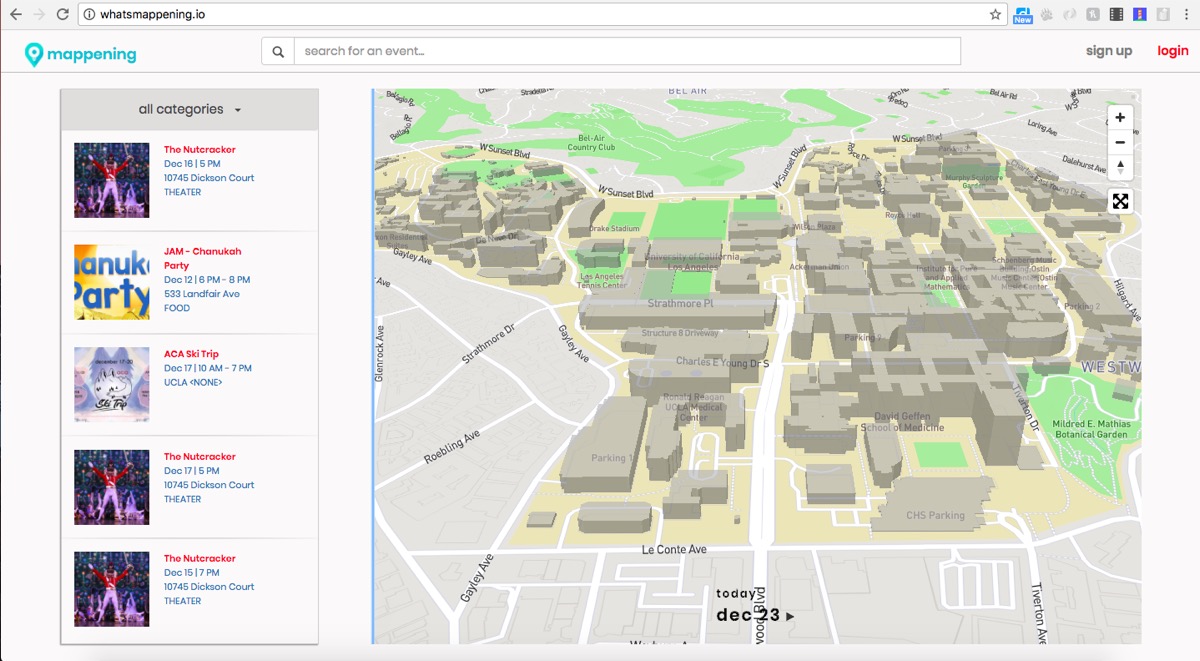This screenshot has height=661, width=1200.
Task: Go back in browser
Action: pos(15,15)
